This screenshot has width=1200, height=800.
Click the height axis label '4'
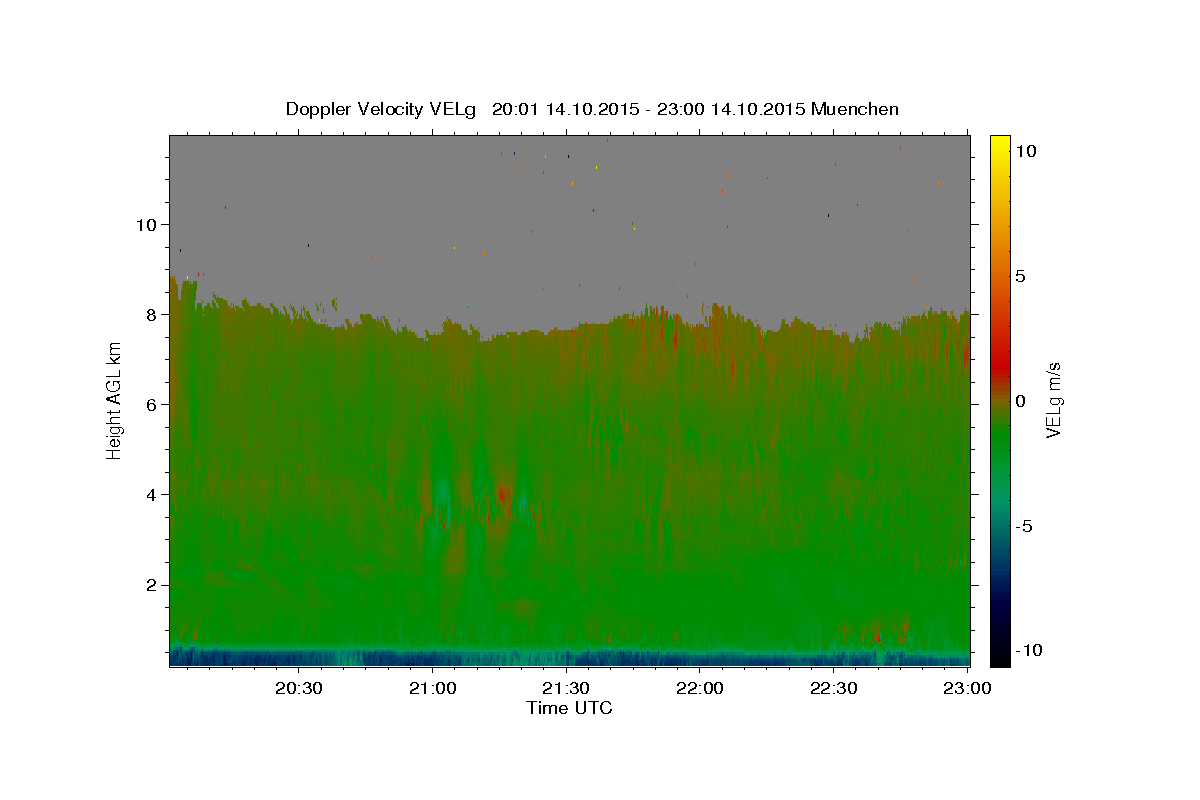point(152,494)
